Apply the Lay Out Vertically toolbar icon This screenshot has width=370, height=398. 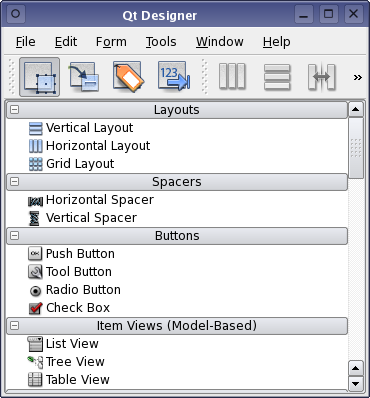pyautogui.click(x=277, y=77)
